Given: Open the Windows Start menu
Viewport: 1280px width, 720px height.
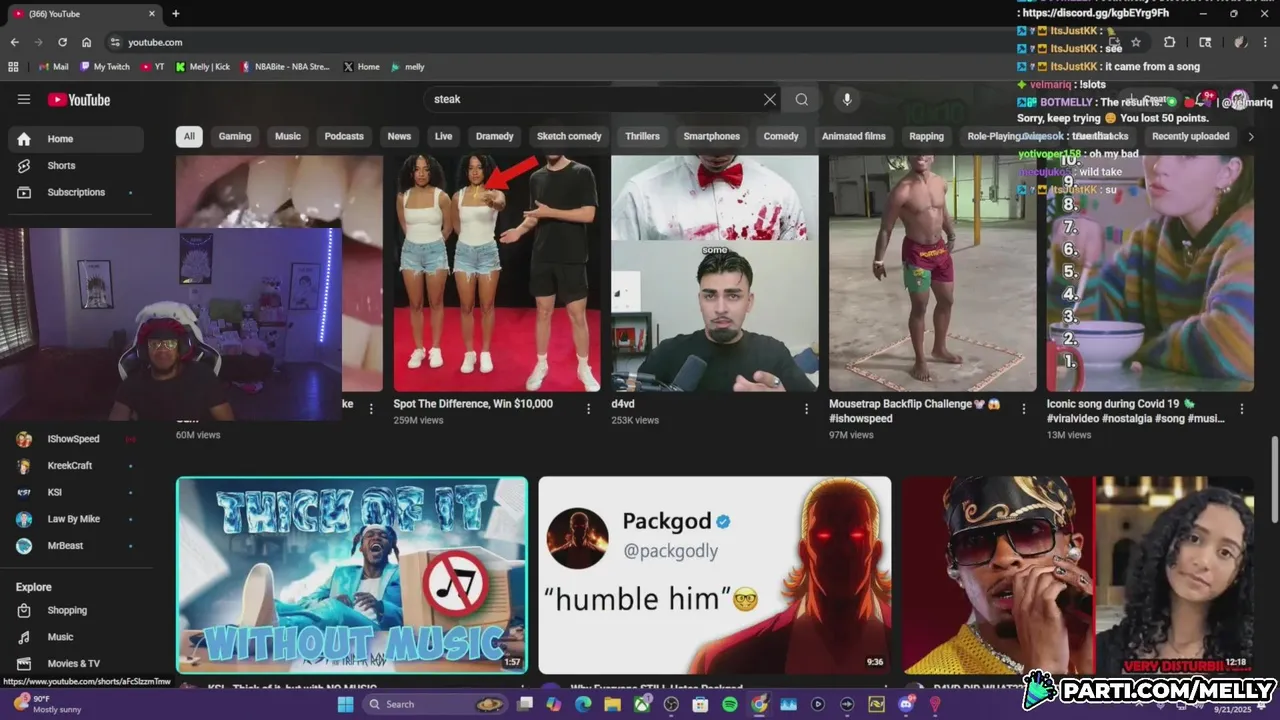Looking at the screenshot, I should (x=345, y=704).
